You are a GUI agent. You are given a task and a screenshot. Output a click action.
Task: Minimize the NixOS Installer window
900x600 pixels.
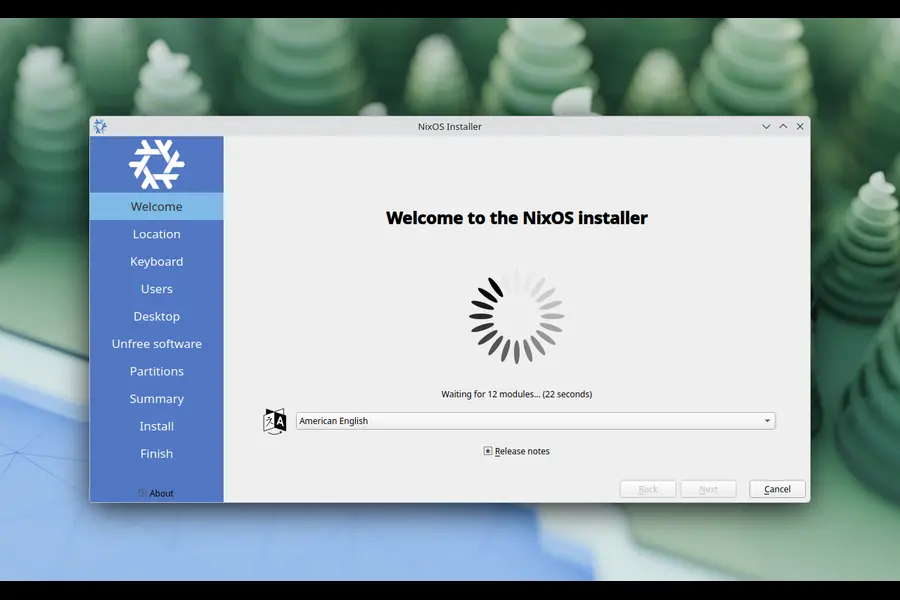pyautogui.click(x=766, y=126)
